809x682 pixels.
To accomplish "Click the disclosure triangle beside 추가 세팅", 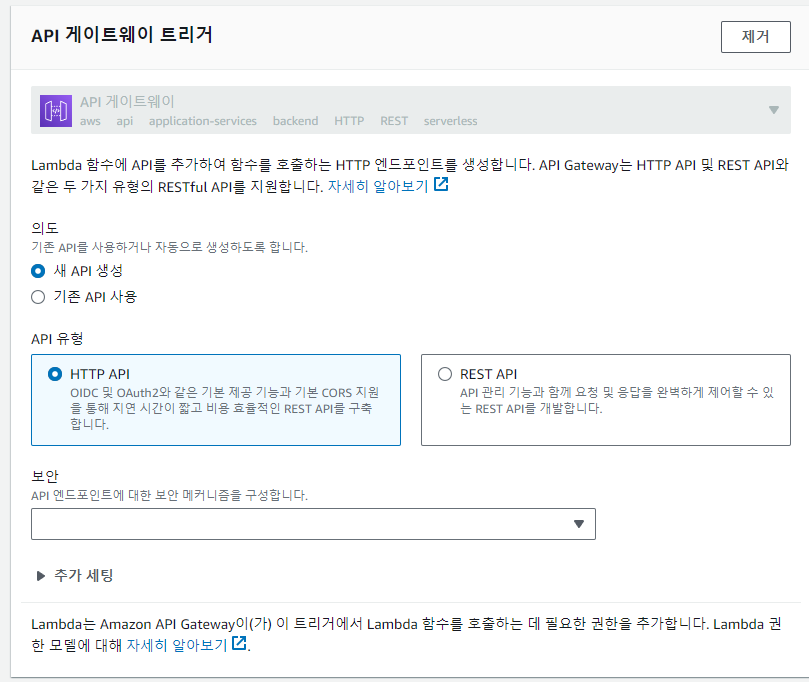I will point(38,576).
